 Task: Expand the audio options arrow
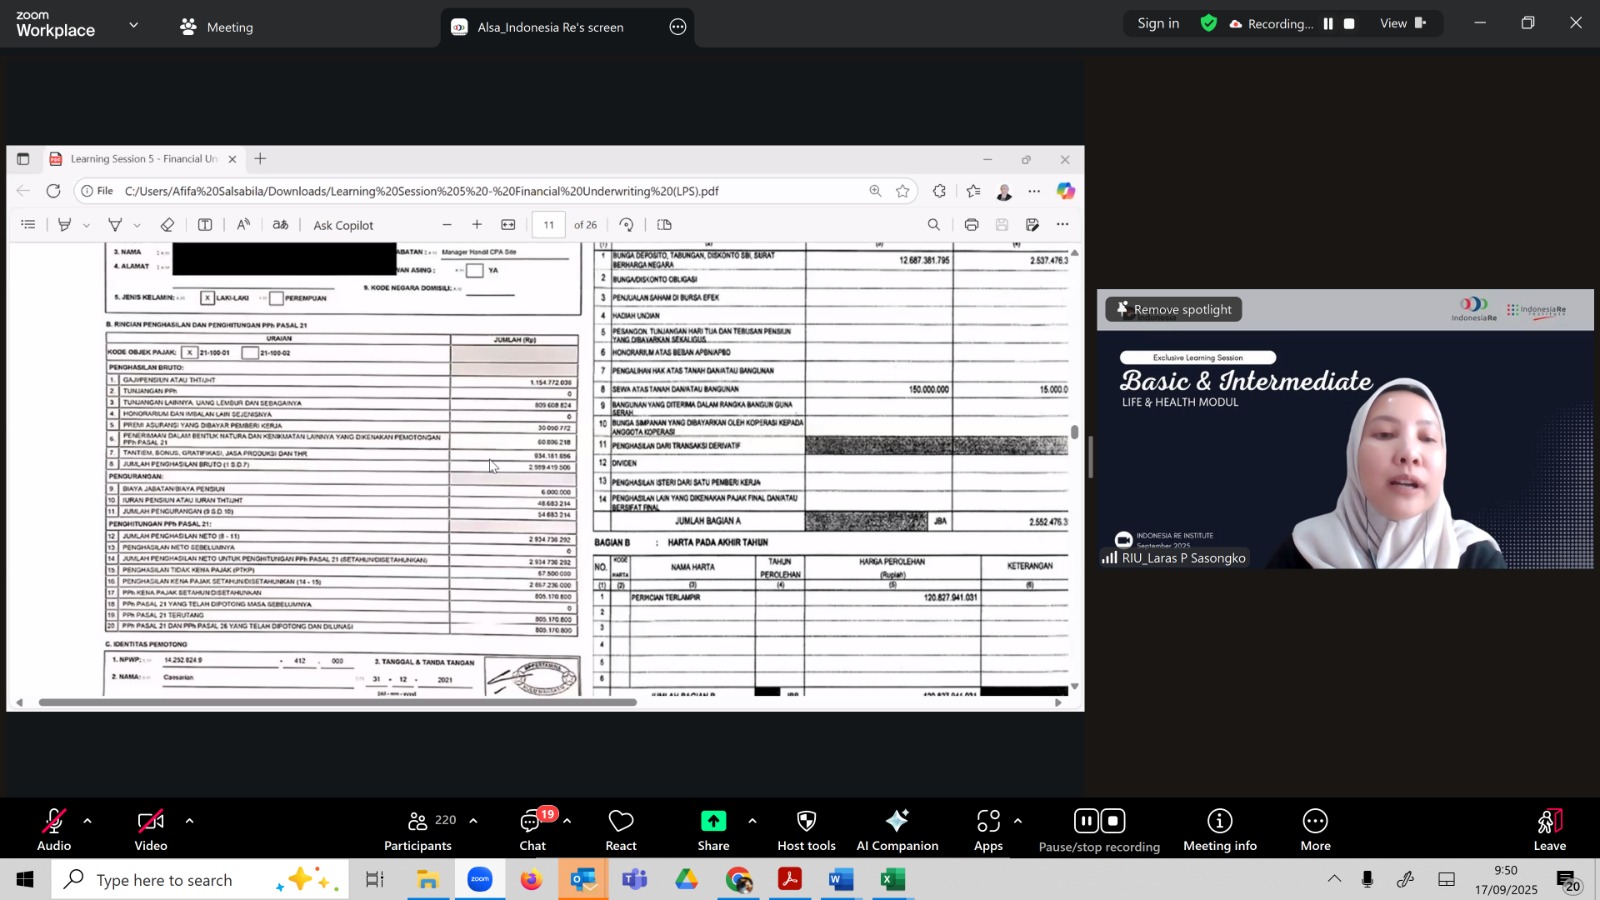(88, 821)
